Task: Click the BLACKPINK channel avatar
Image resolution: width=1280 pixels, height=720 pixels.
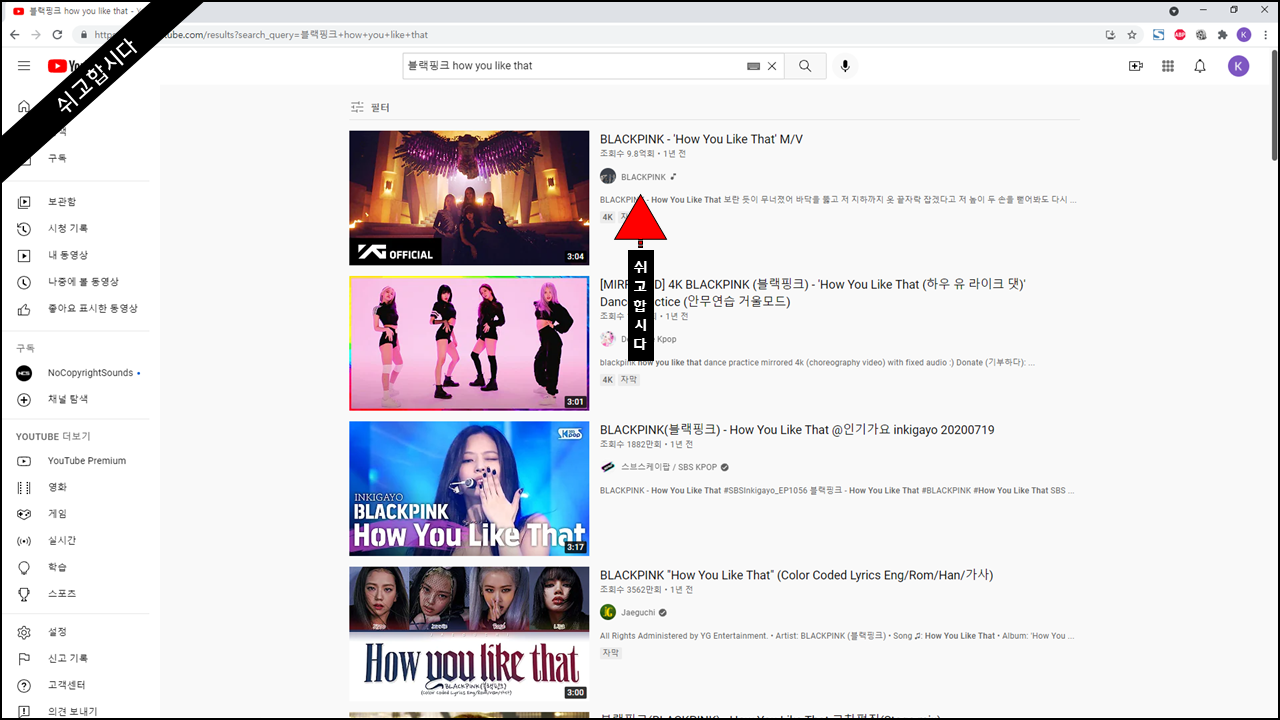Action: tap(608, 176)
